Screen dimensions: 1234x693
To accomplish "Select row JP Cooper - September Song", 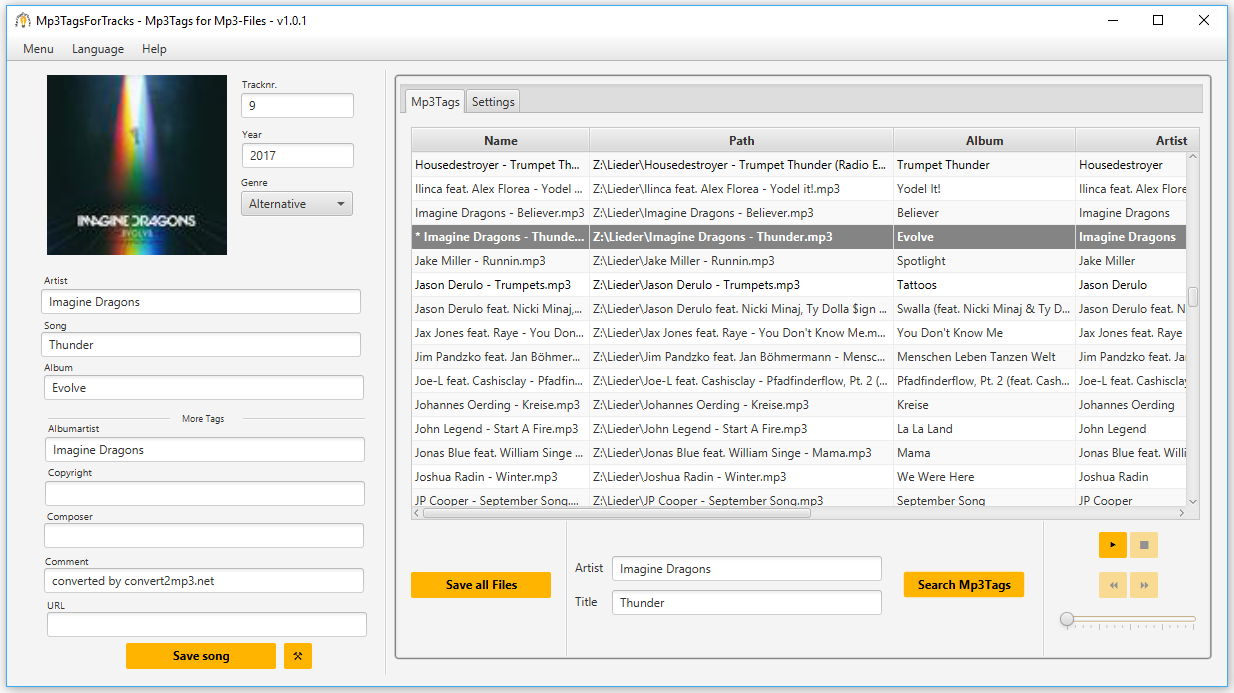I will (x=799, y=500).
